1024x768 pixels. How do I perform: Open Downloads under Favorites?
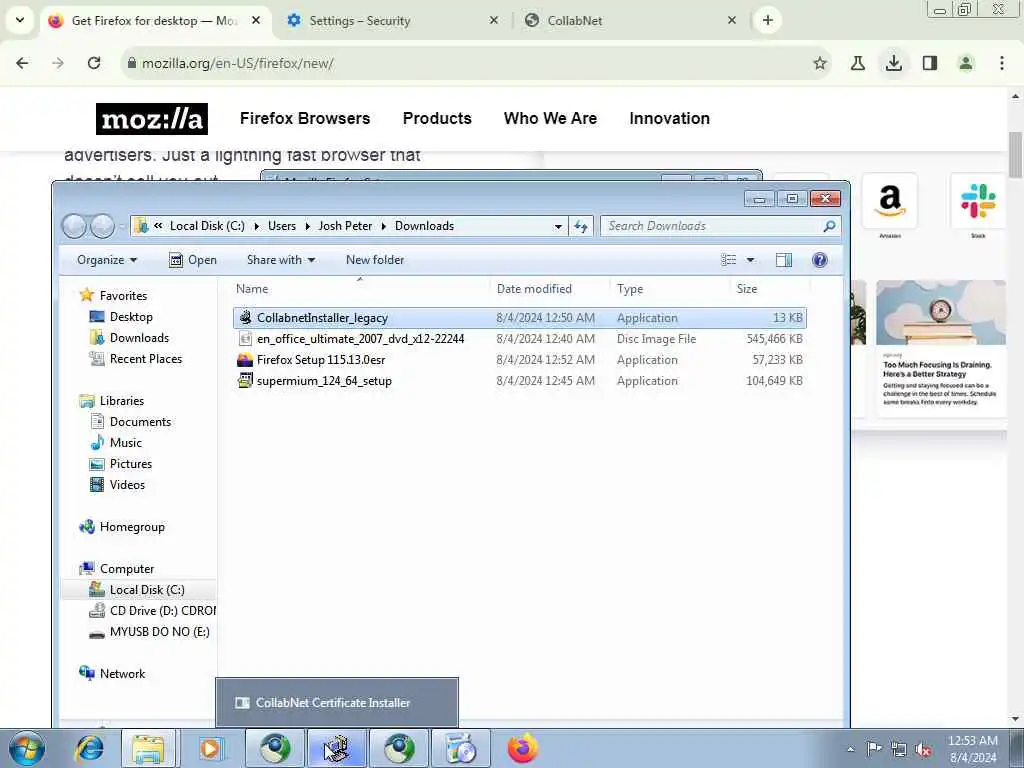pyautogui.click(x=139, y=338)
